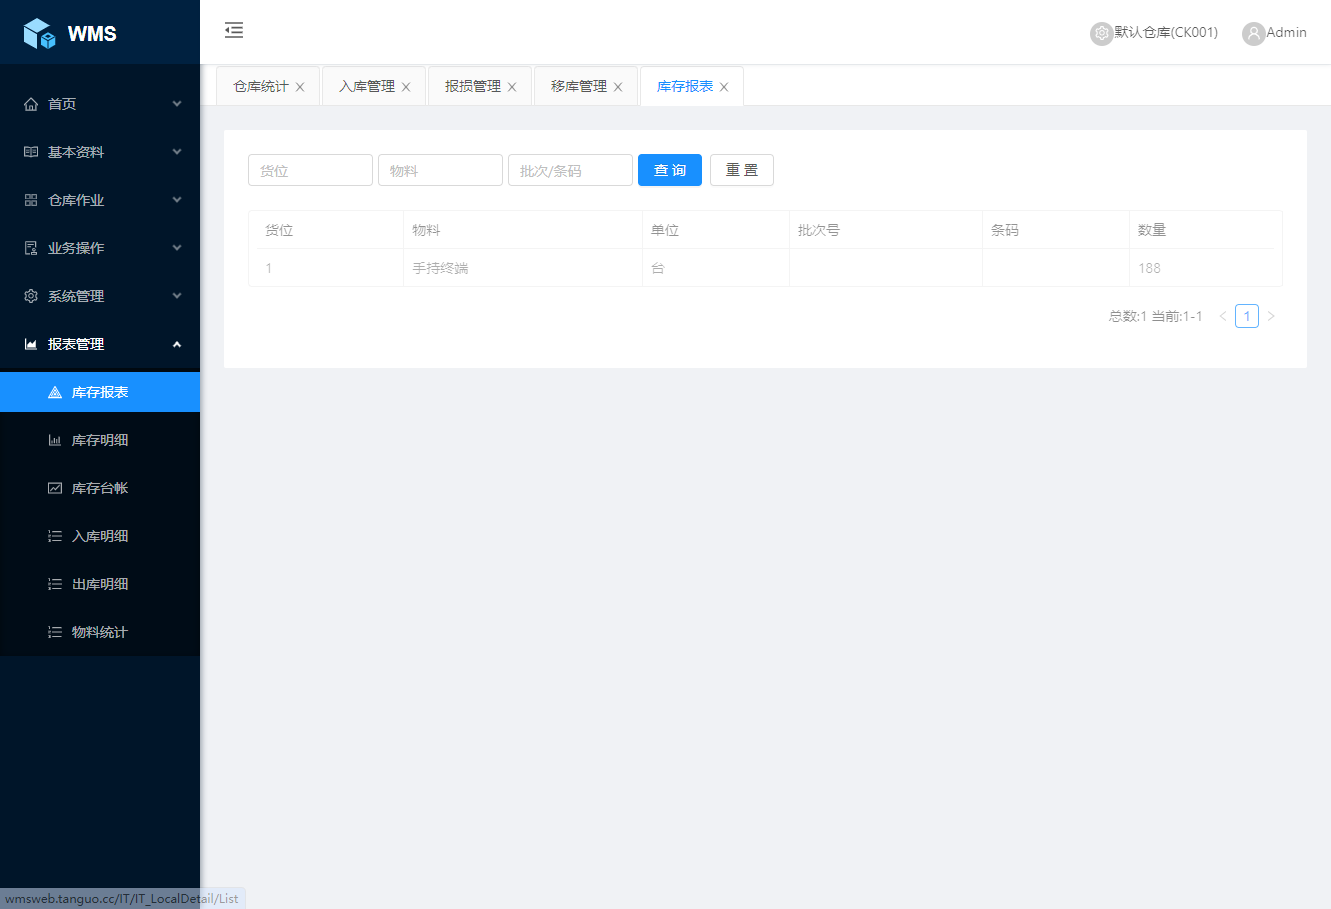
Task: Open 库存台帐 report page
Action: (x=100, y=488)
